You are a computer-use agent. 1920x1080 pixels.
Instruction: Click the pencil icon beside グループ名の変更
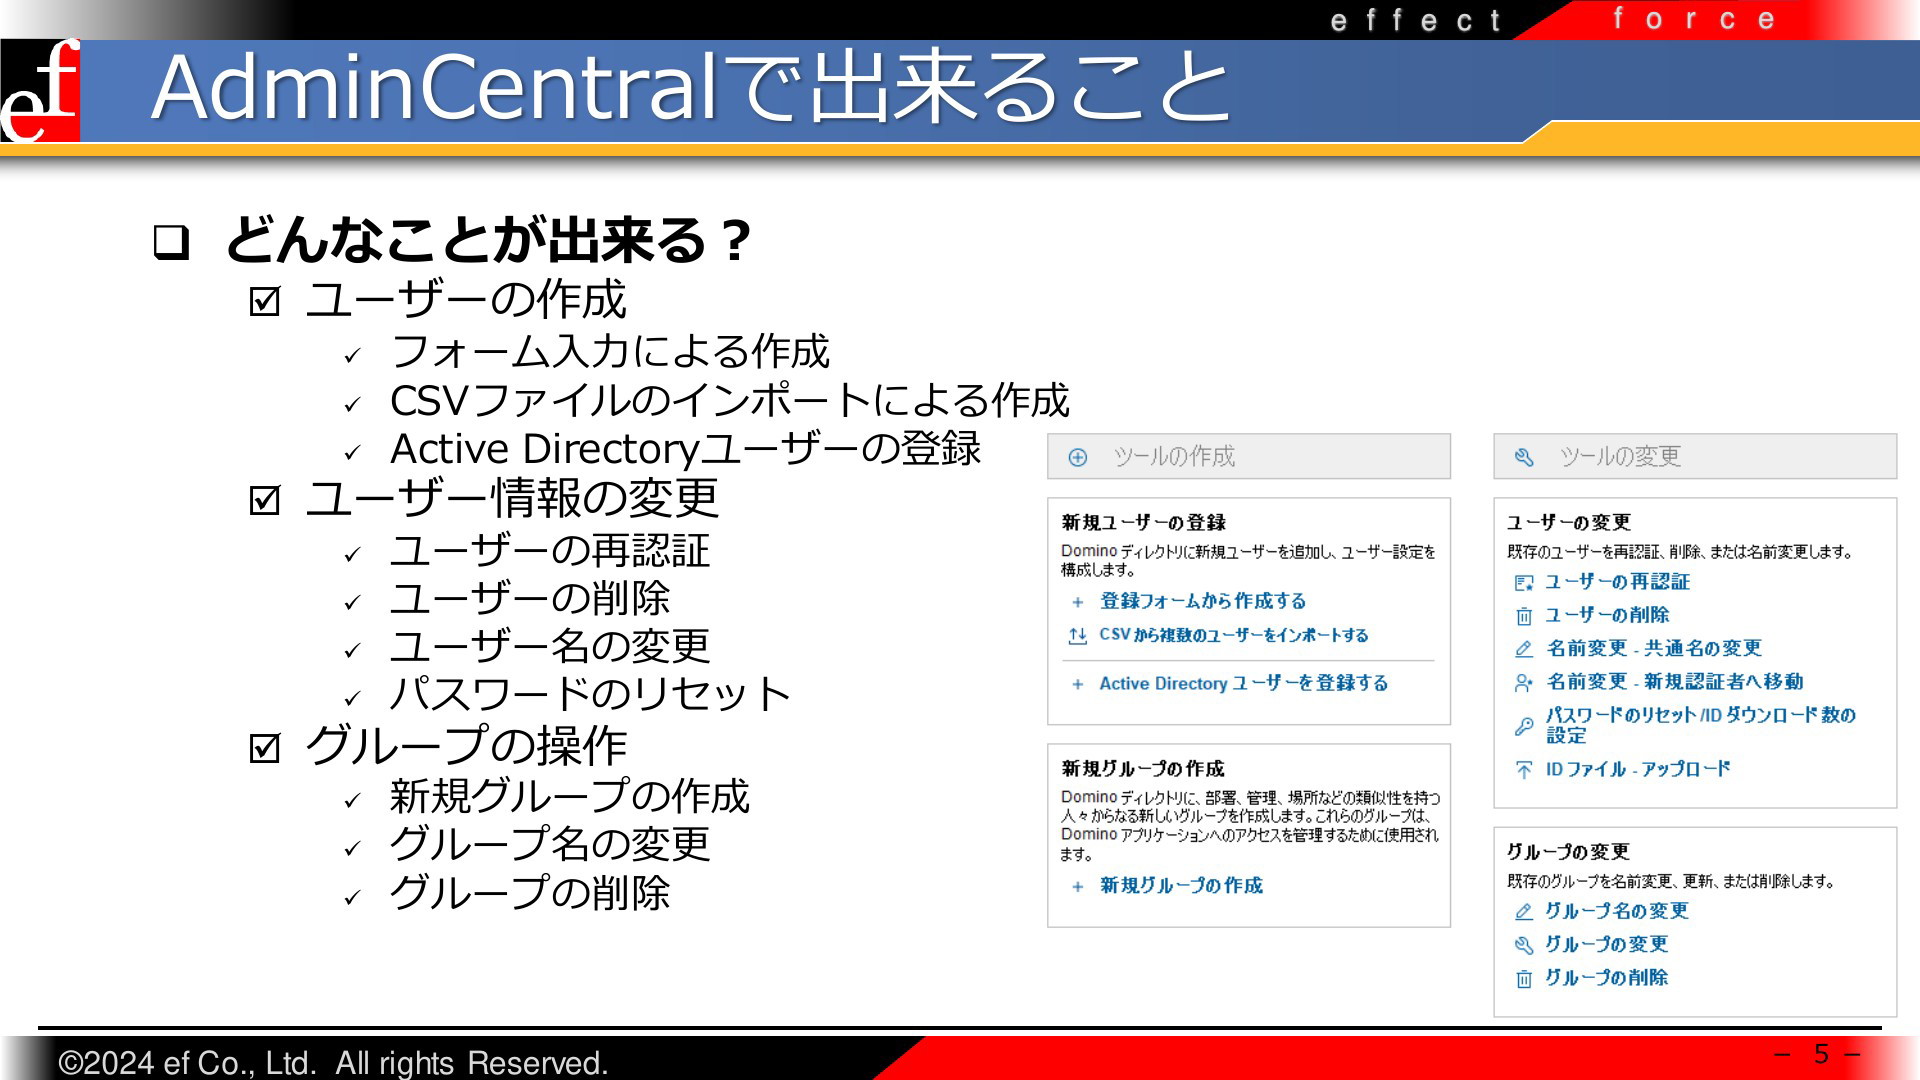pos(1523,912)
